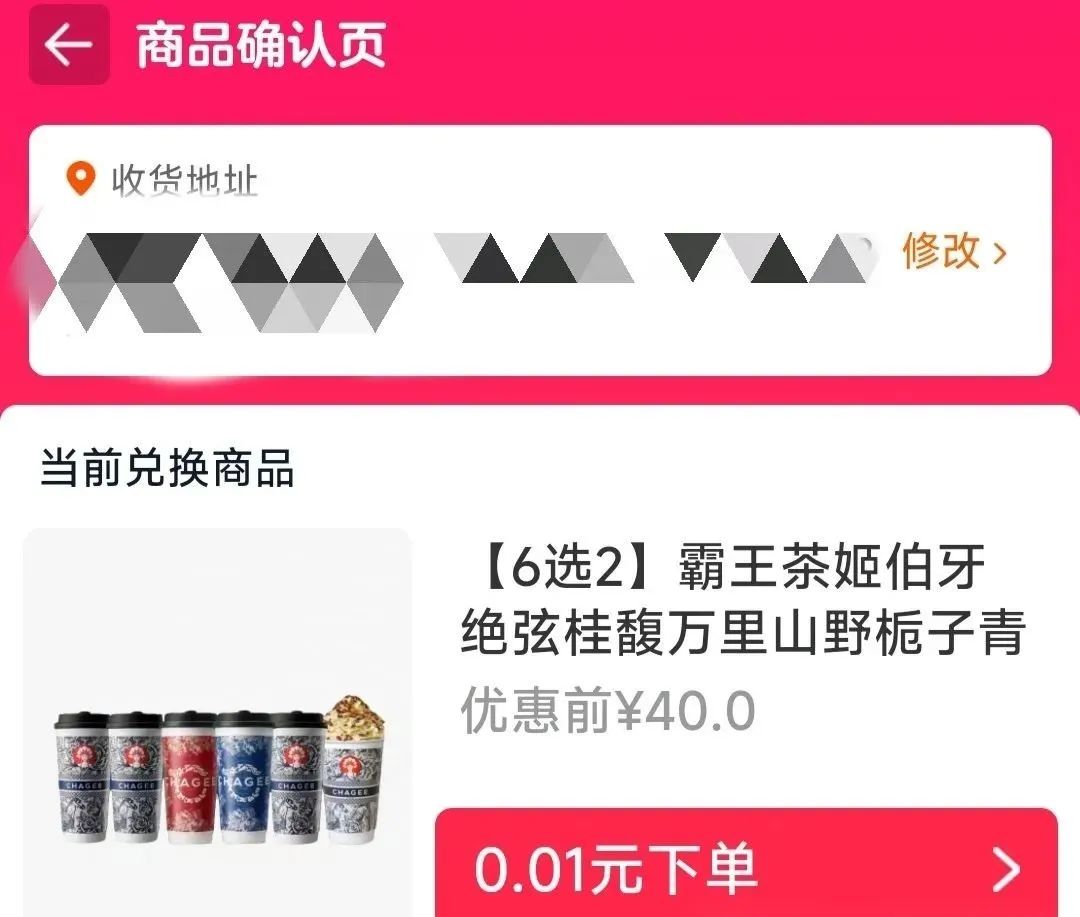The width and height of the screenshot is (1080, 917).
Task: Tap the back arrow icon
Action: click(69, 45)
